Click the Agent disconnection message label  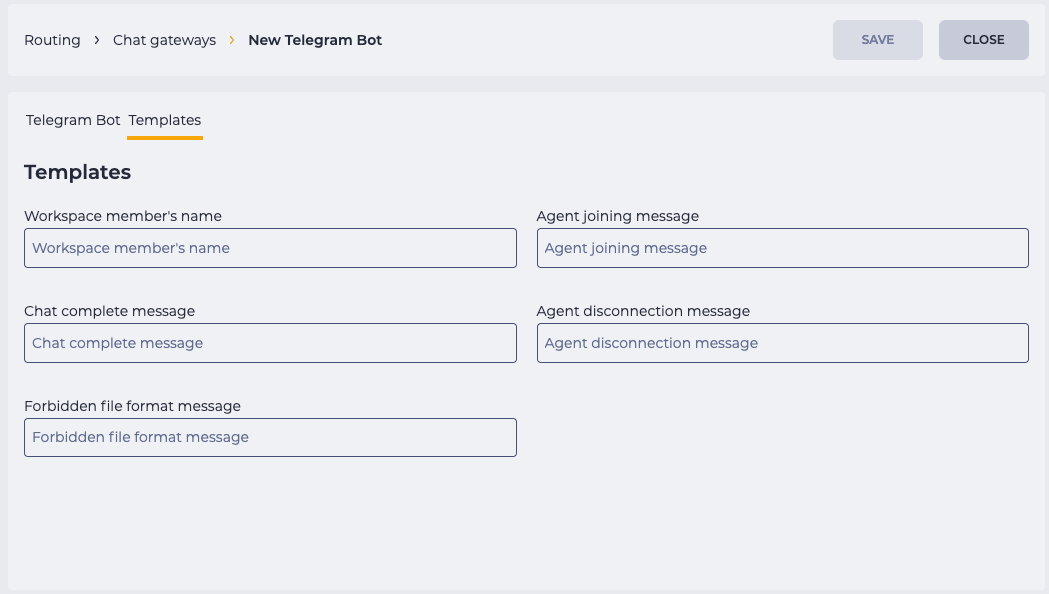pyautogui.click(x=643, y=311)
